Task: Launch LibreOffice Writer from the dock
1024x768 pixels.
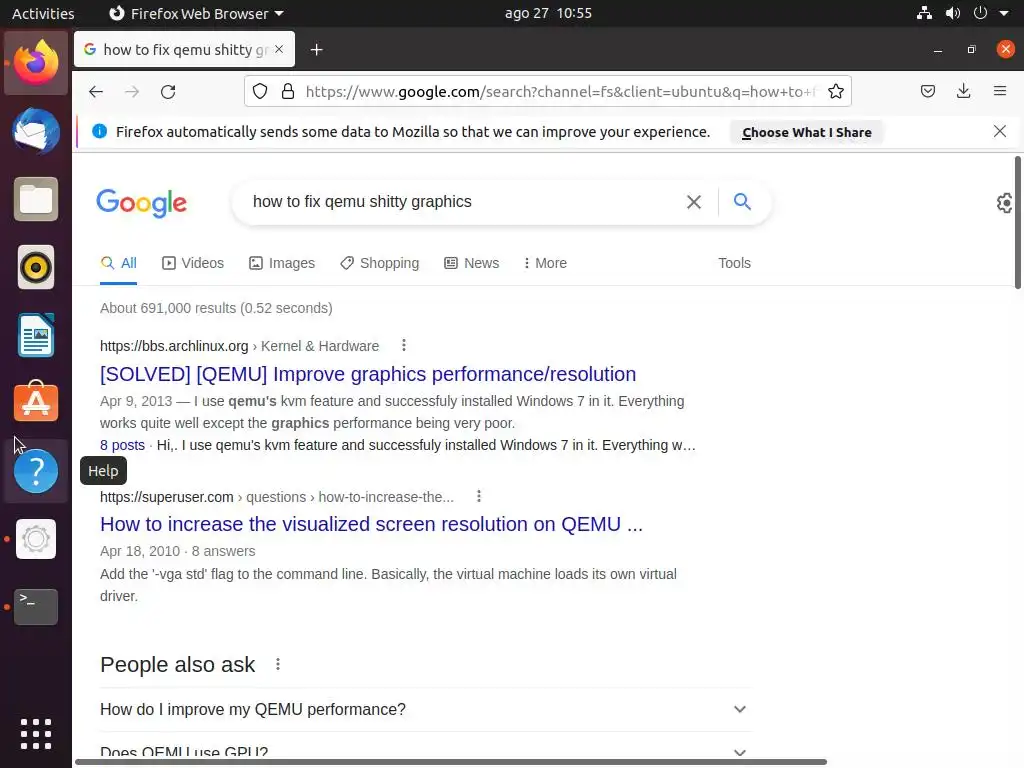Action: coord(36,335)
